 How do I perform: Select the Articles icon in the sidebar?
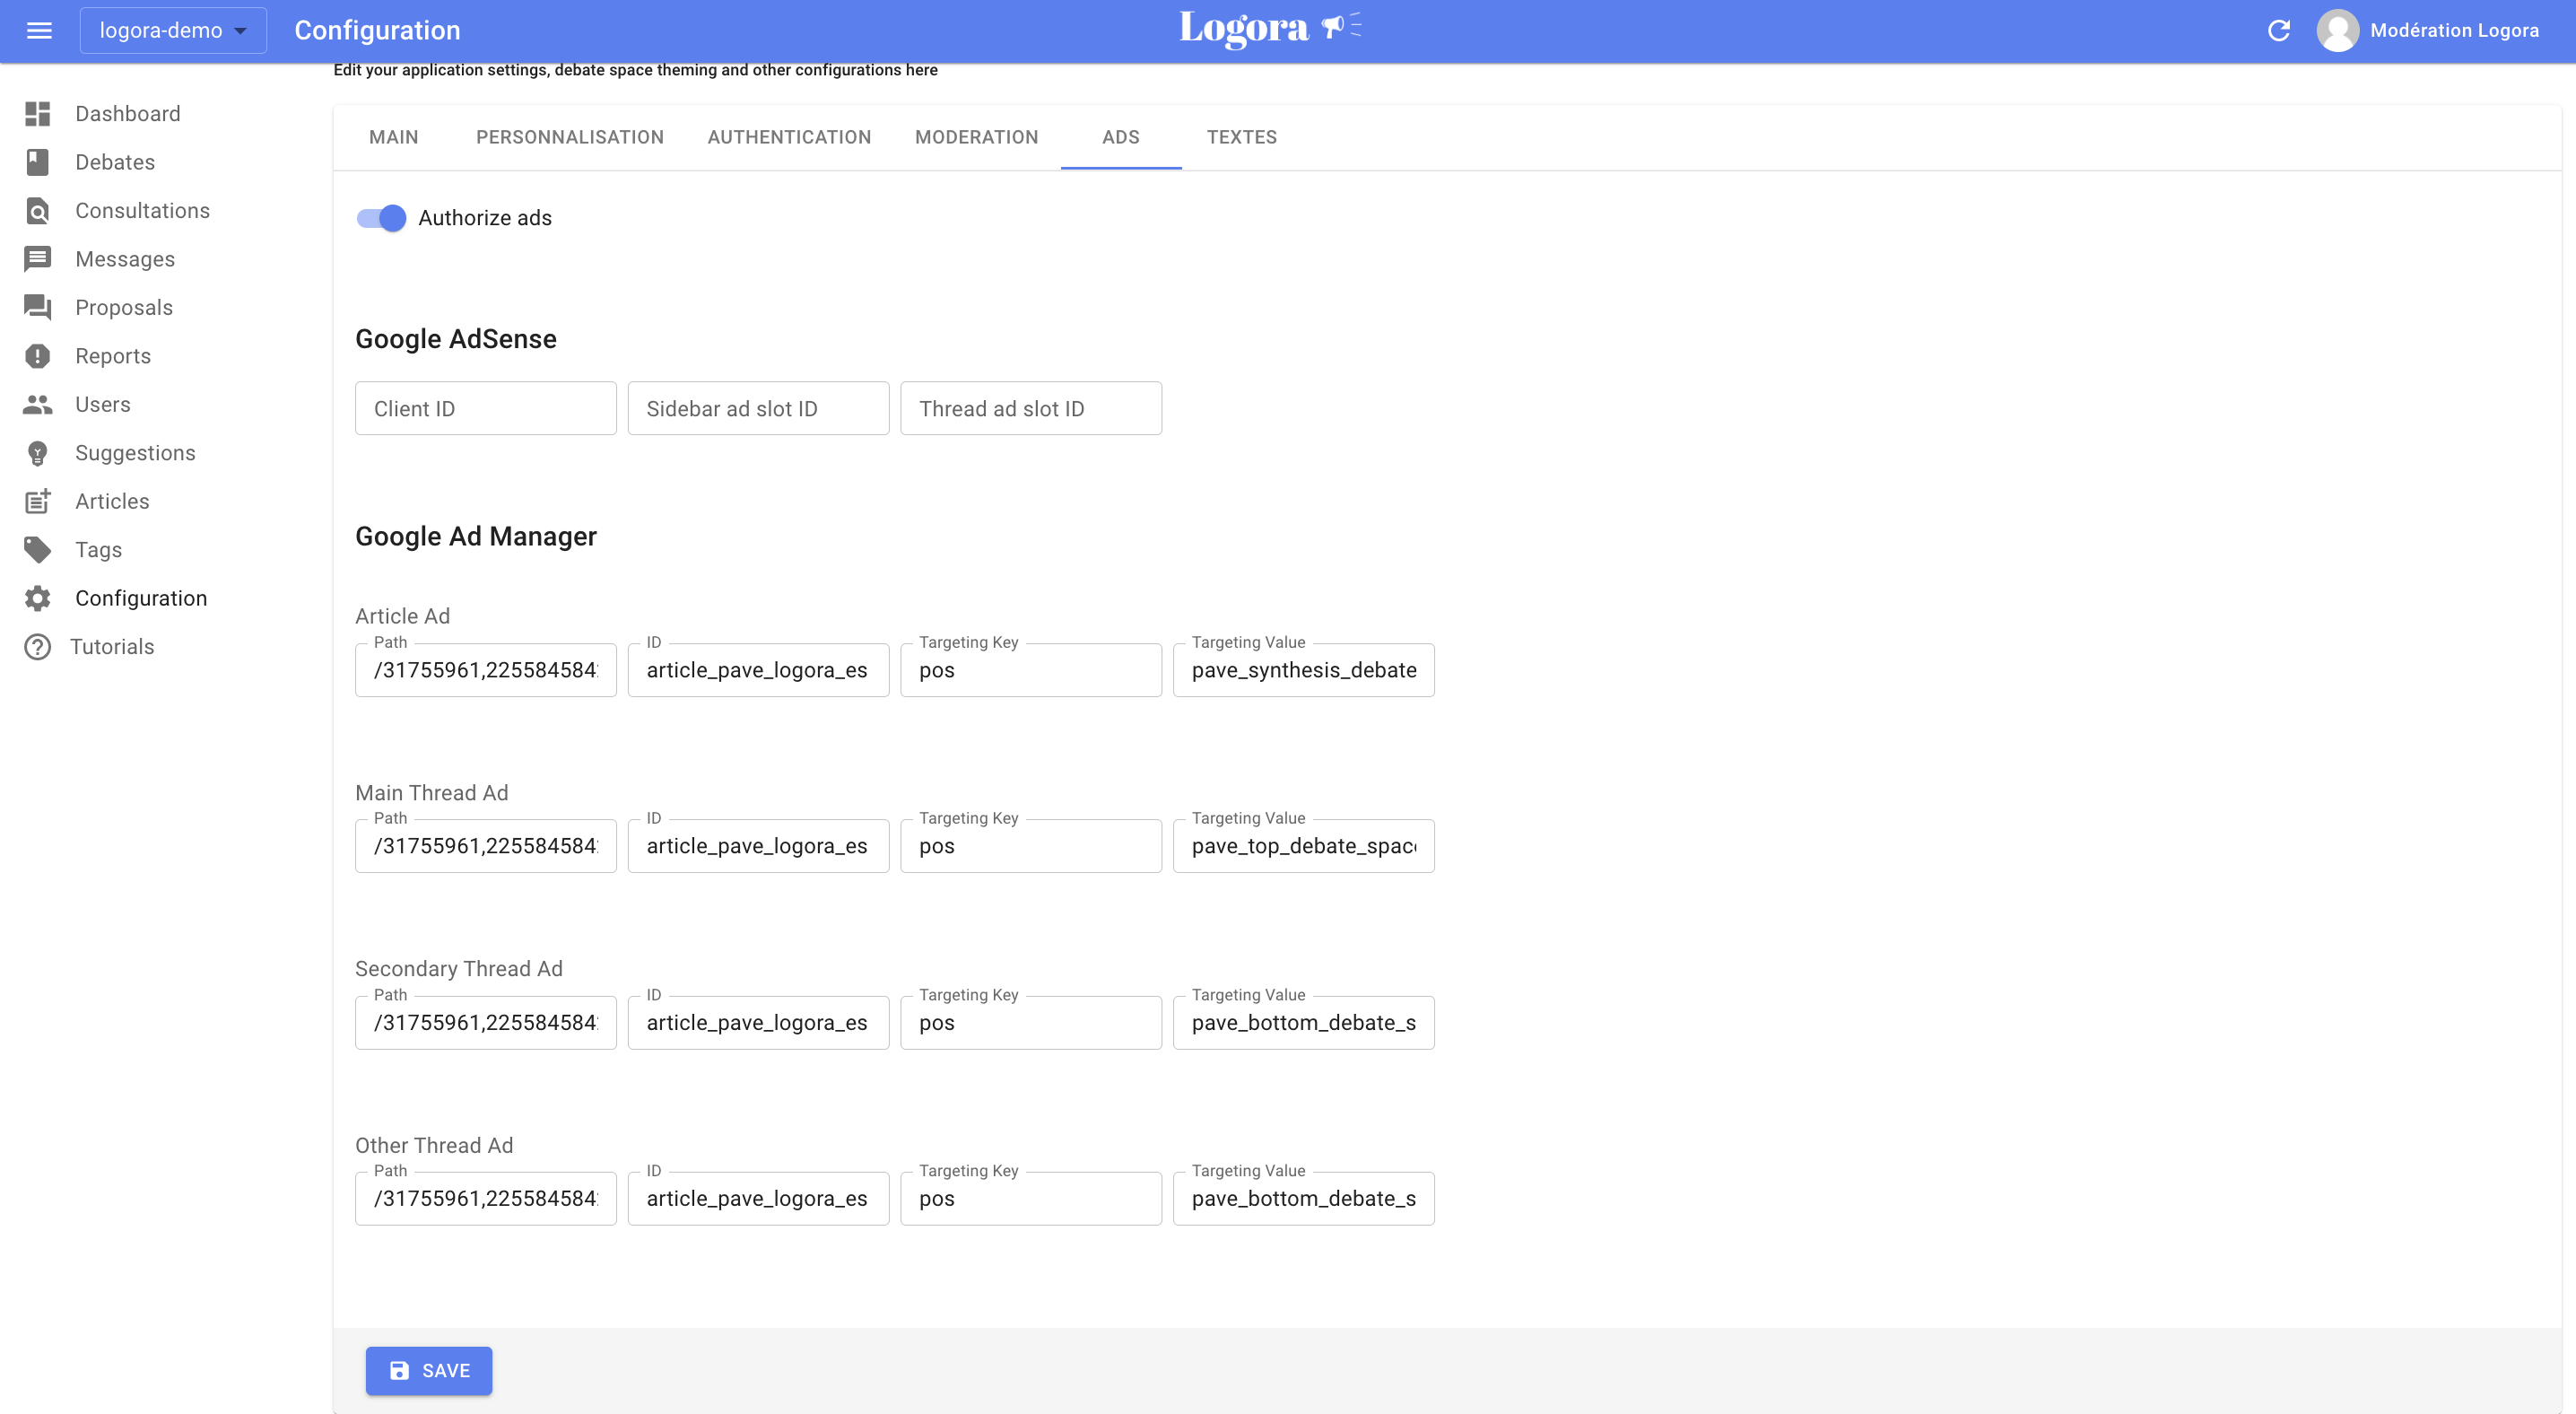[38, 501]
